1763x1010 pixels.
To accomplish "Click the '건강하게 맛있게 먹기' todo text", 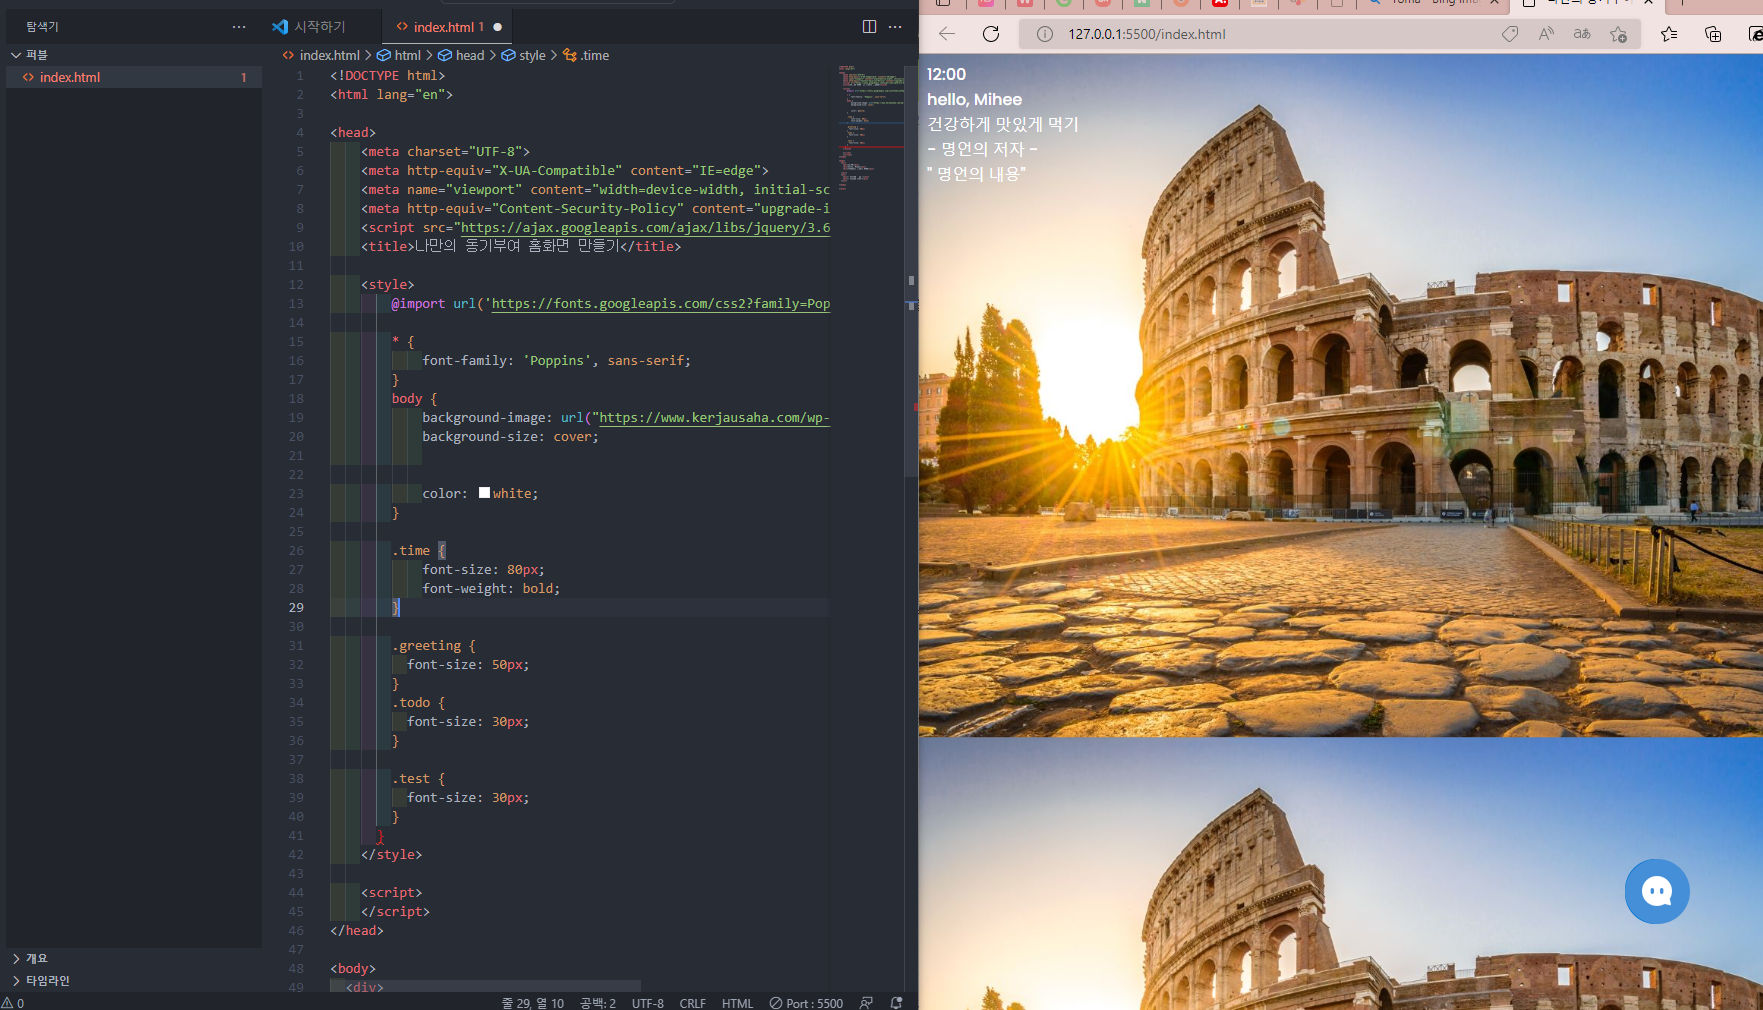I will (1003, 124).
